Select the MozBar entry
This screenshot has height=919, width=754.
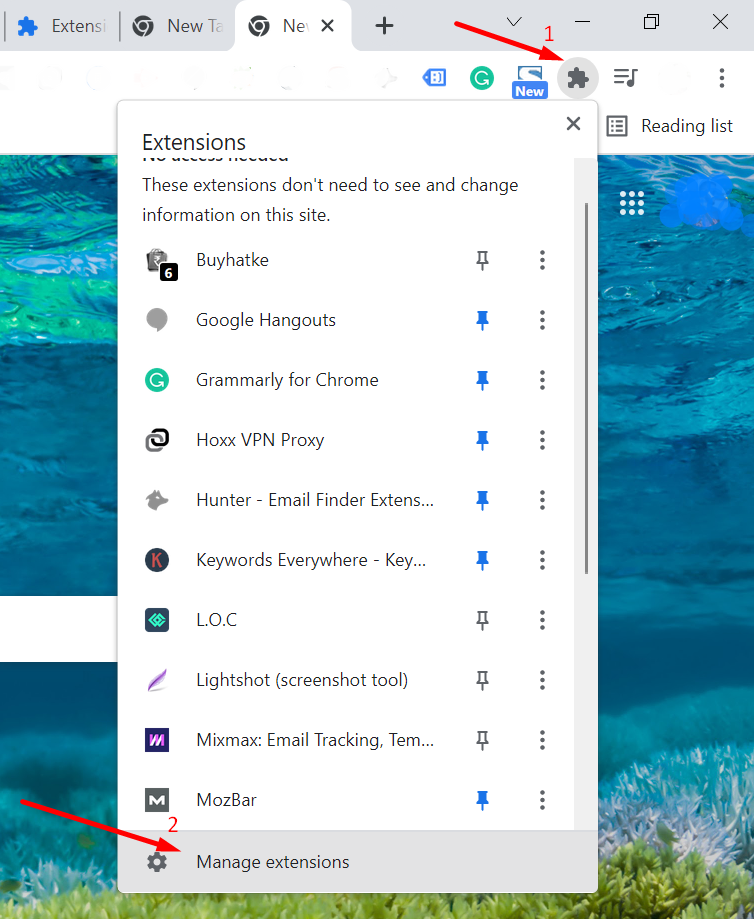click(226, 800)
